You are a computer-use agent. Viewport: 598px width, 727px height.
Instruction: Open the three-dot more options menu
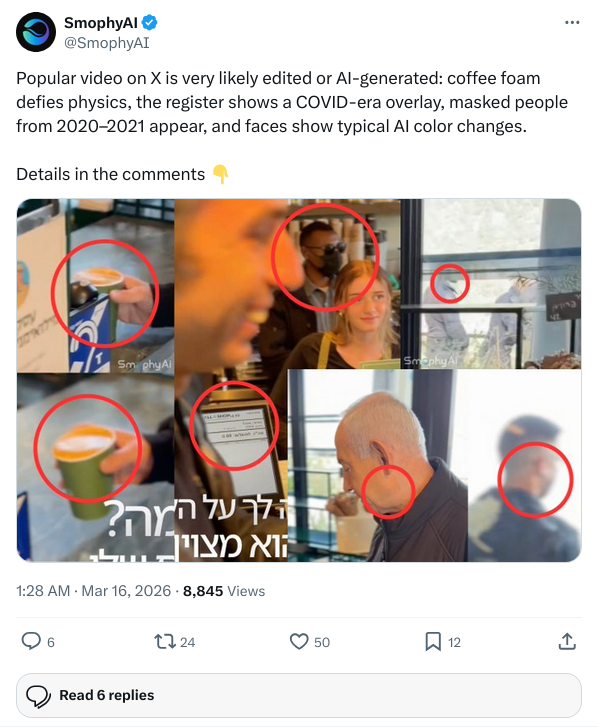[572, 22]
